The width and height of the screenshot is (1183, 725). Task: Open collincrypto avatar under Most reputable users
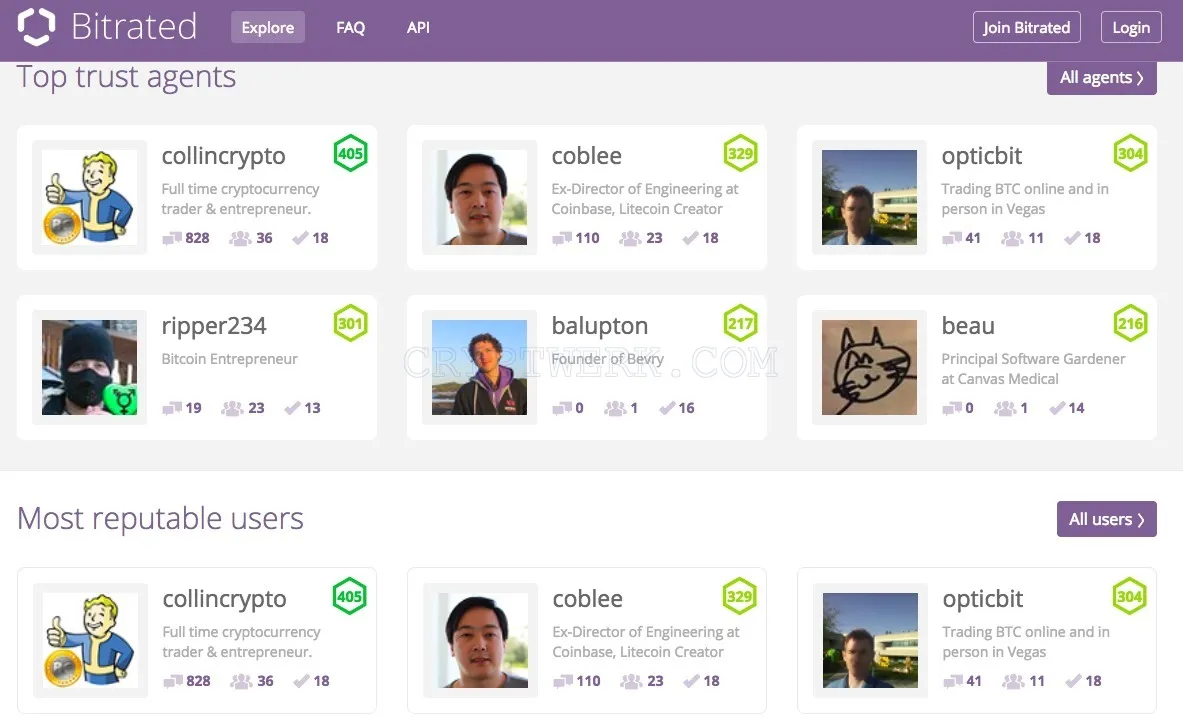[x=91, y=640]
